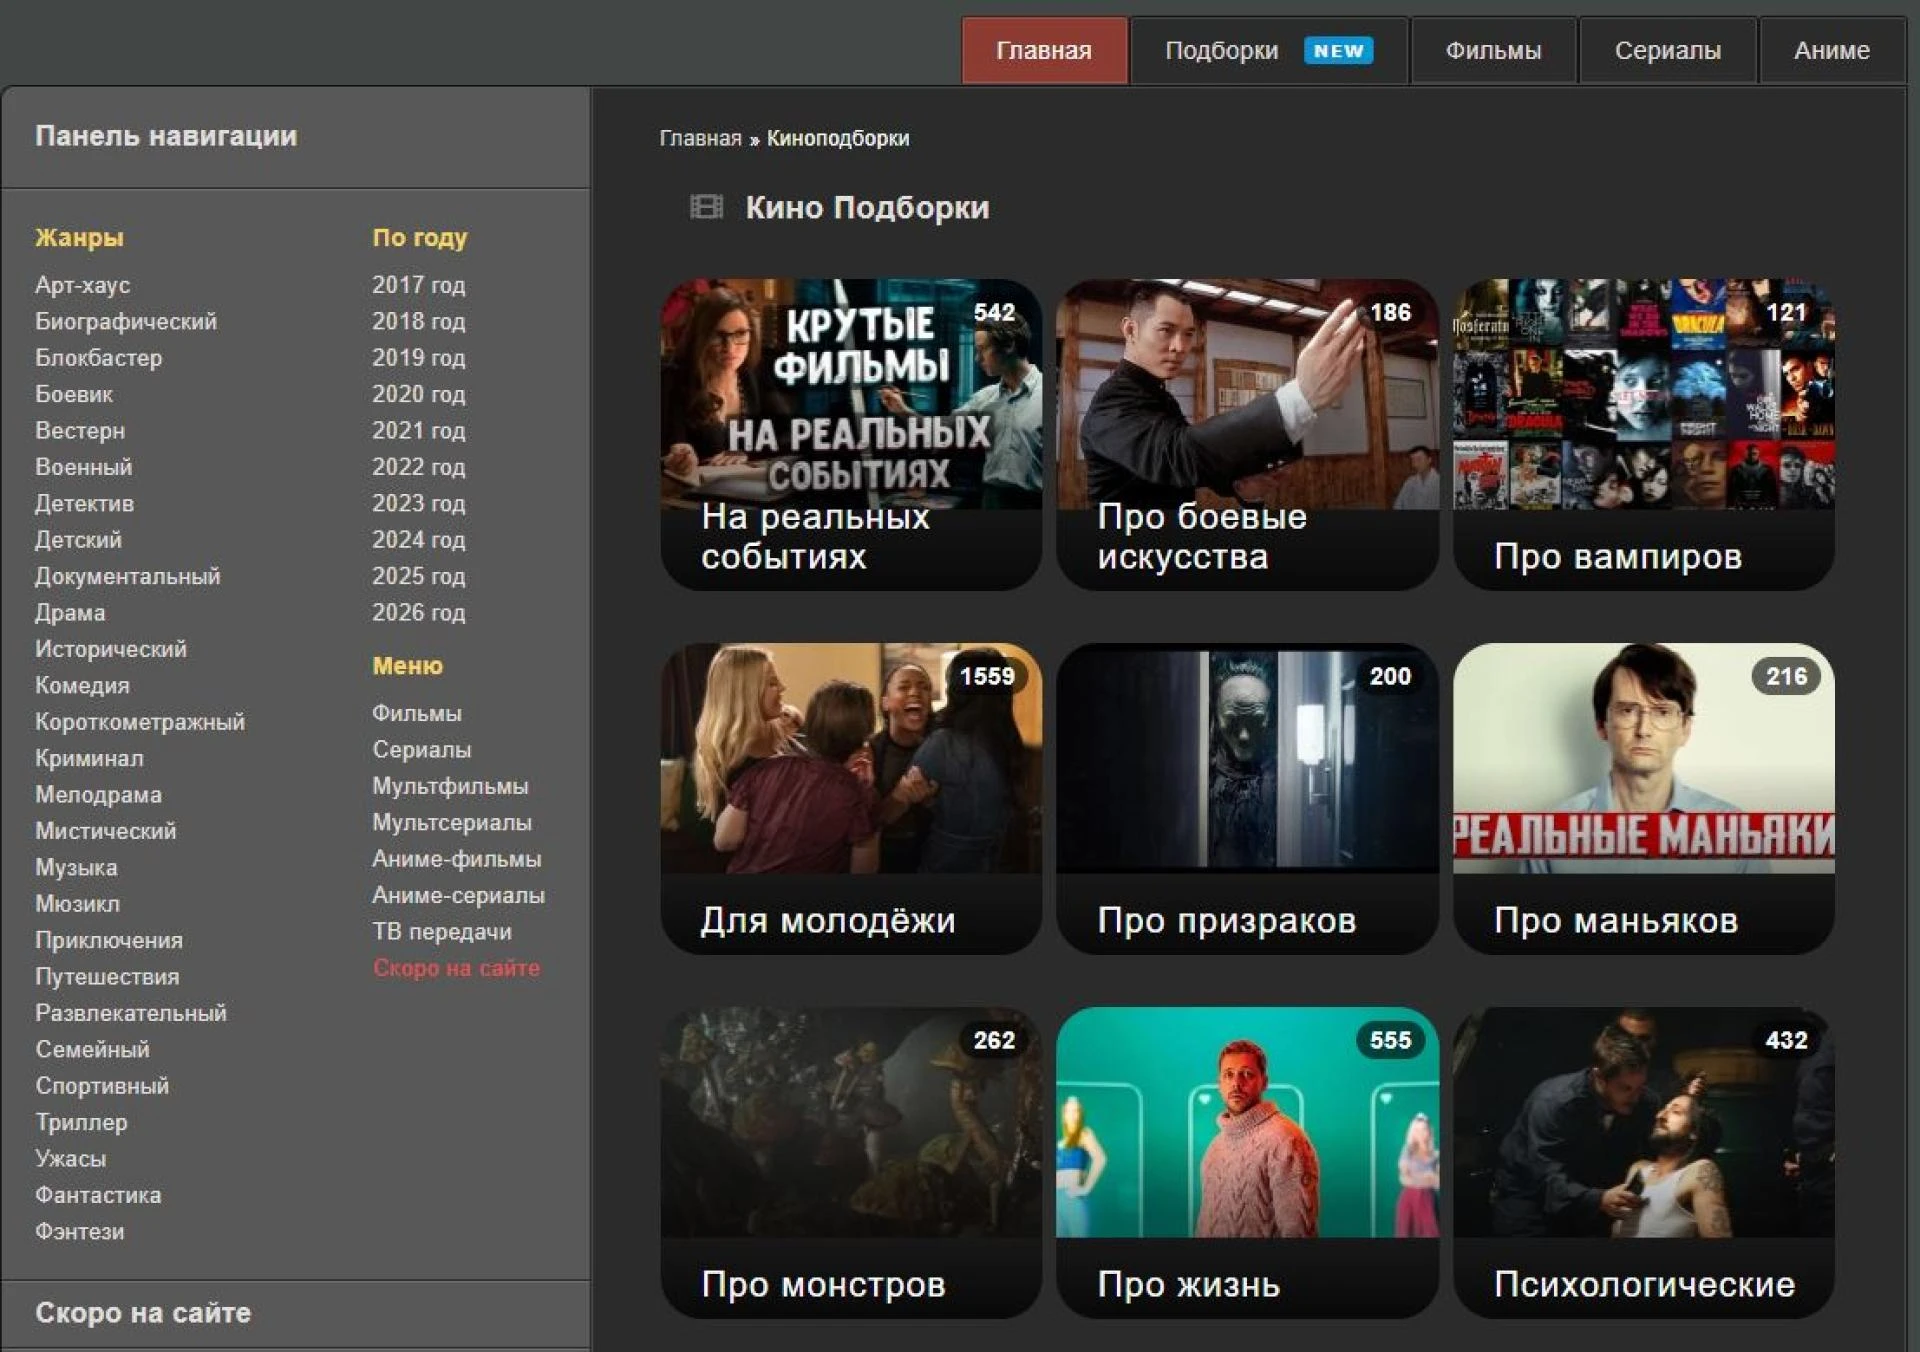Open the Про вампиров collection thumbnail
This screenshot has width=1920, height=1352.
tap(1643, 395)
